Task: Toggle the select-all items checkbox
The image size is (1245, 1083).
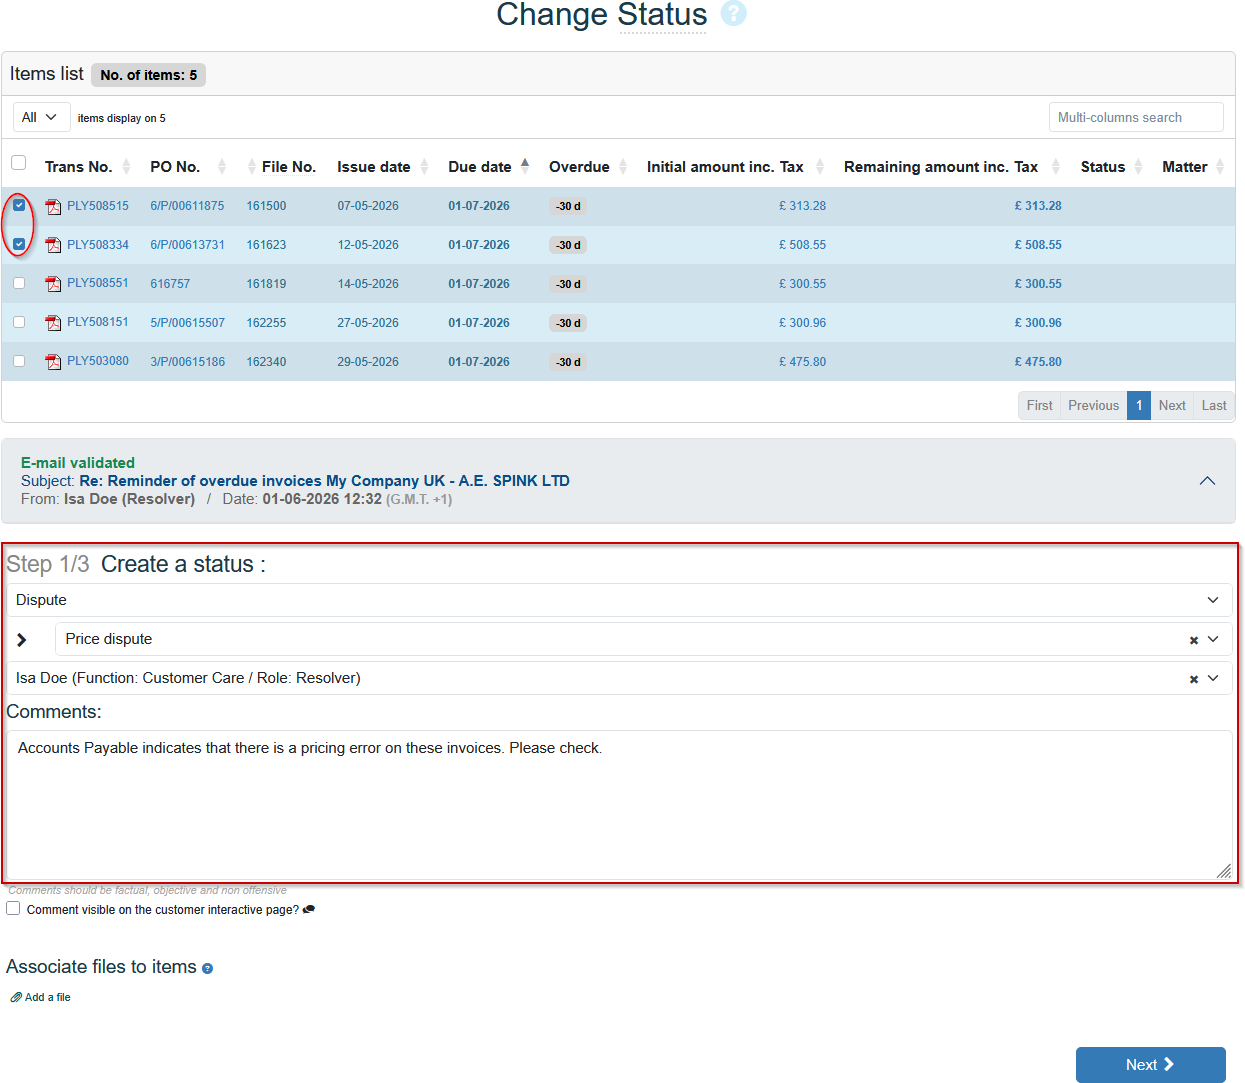Action: point(18,162)
